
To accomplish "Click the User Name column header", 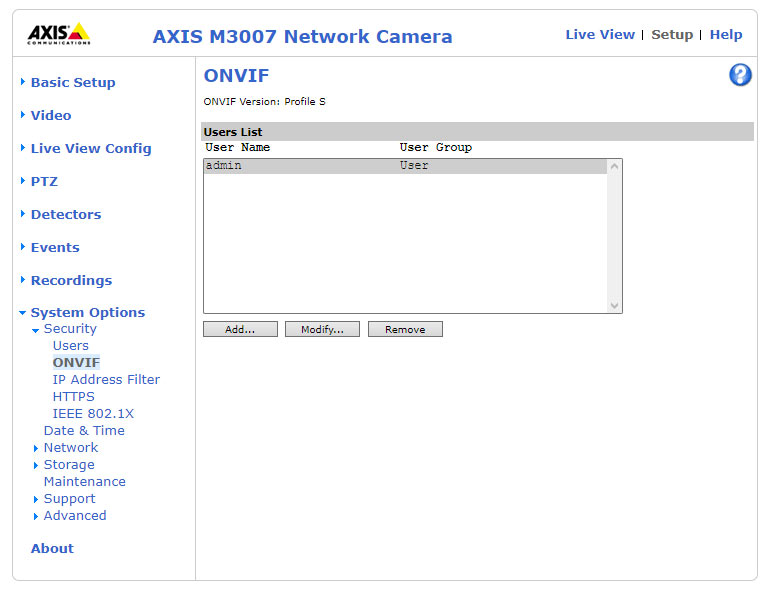I will coord(238,148).
